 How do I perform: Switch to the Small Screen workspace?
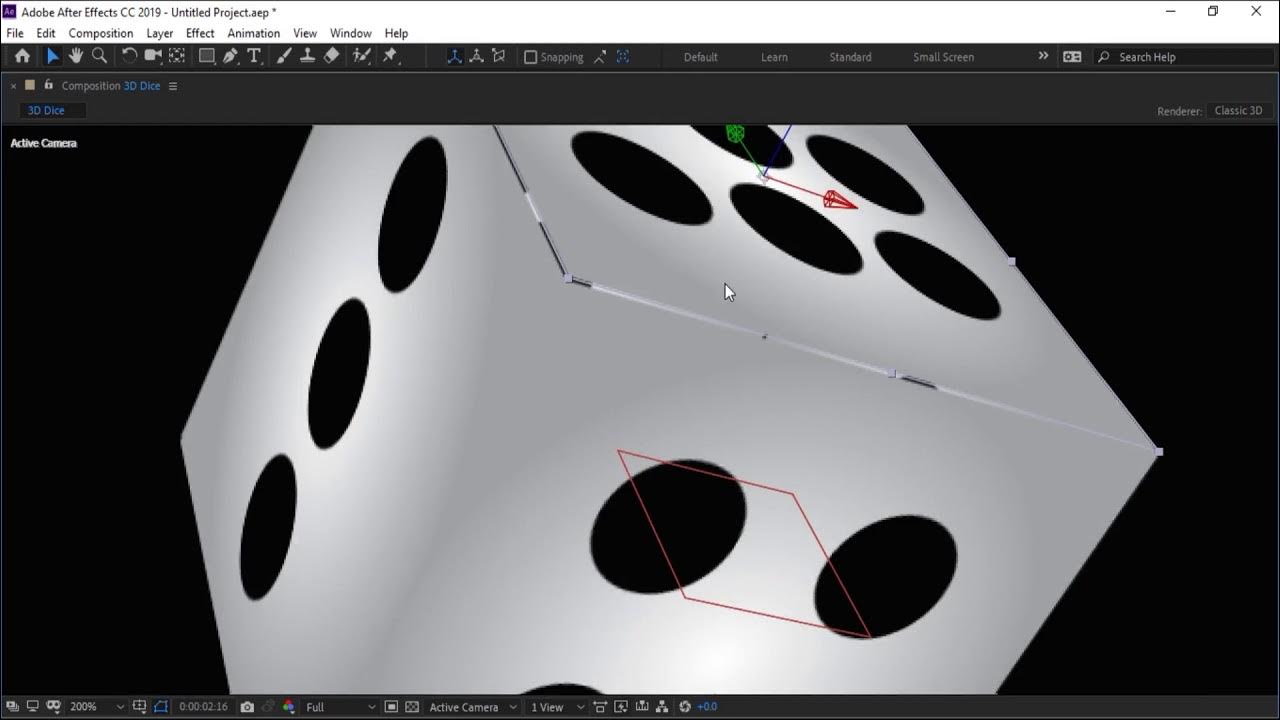tap(943, 57)
